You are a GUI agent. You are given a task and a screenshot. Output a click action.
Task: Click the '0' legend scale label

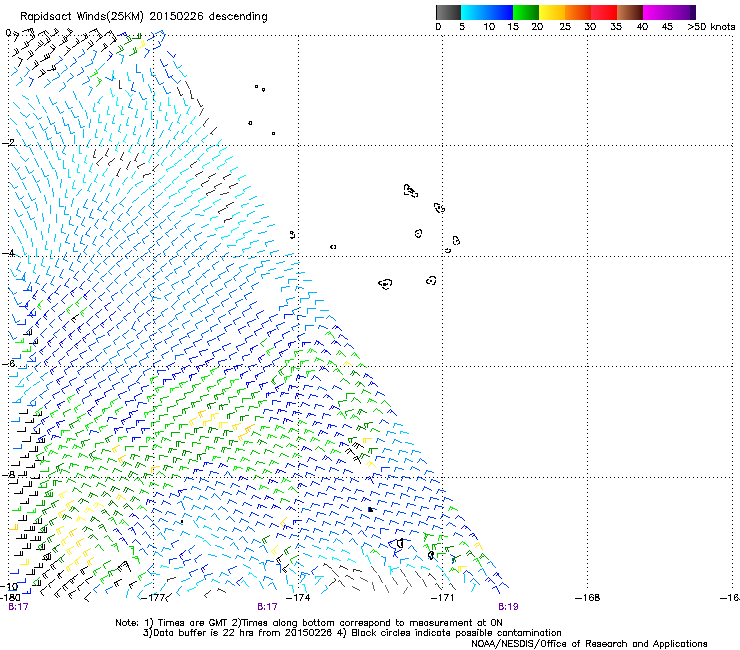click(x=438, y=26)
